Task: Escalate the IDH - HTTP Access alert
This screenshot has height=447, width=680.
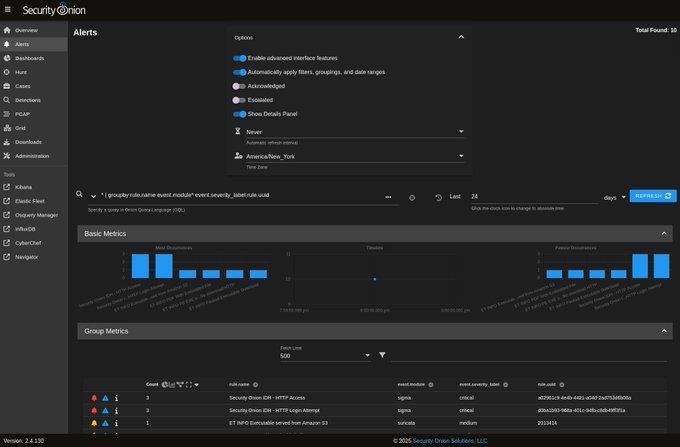Action: click(x=105, y=398)
